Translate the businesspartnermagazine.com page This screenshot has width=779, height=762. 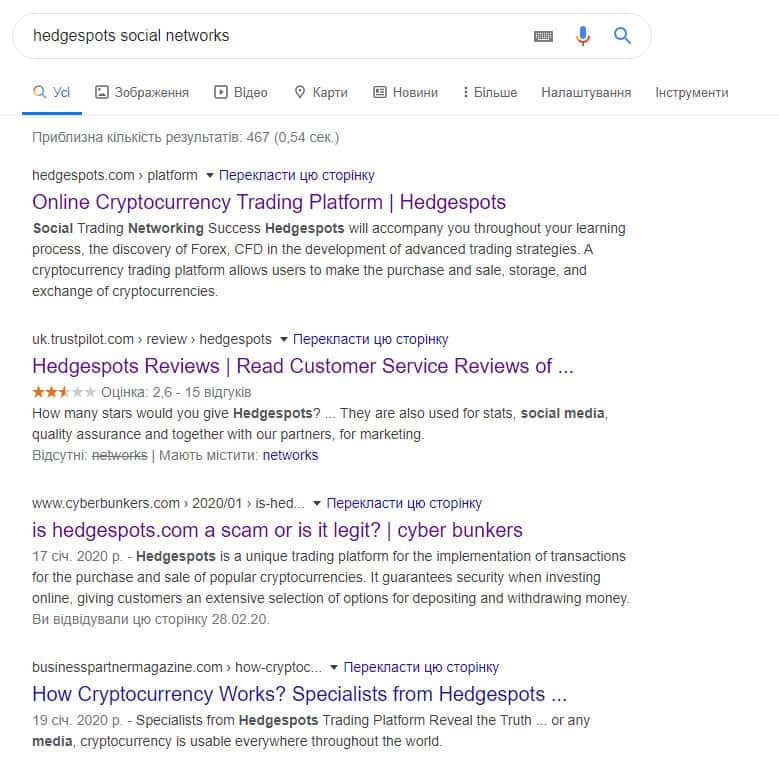tap(421, 667)
